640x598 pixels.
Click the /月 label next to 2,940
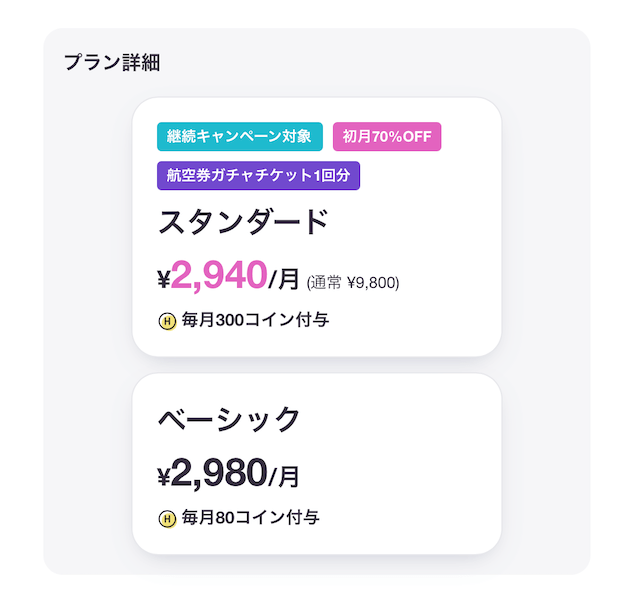284,279
